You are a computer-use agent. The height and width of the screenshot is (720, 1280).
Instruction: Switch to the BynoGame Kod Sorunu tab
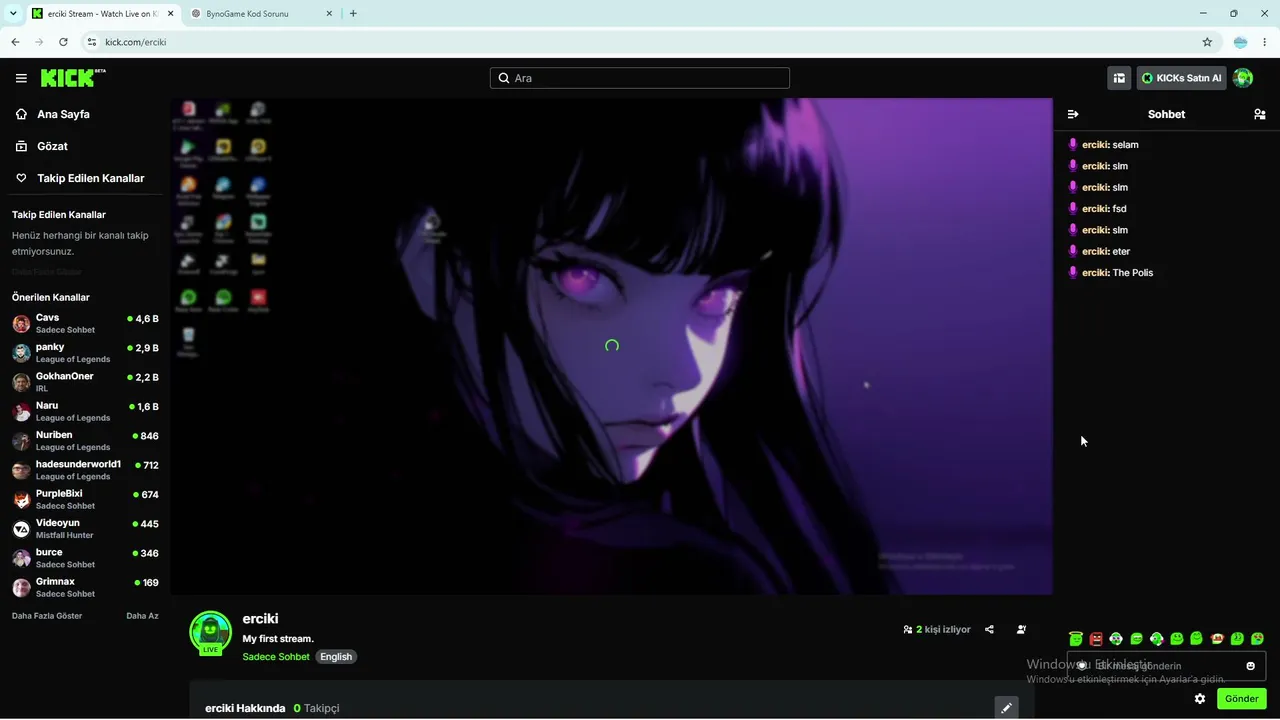260,14
